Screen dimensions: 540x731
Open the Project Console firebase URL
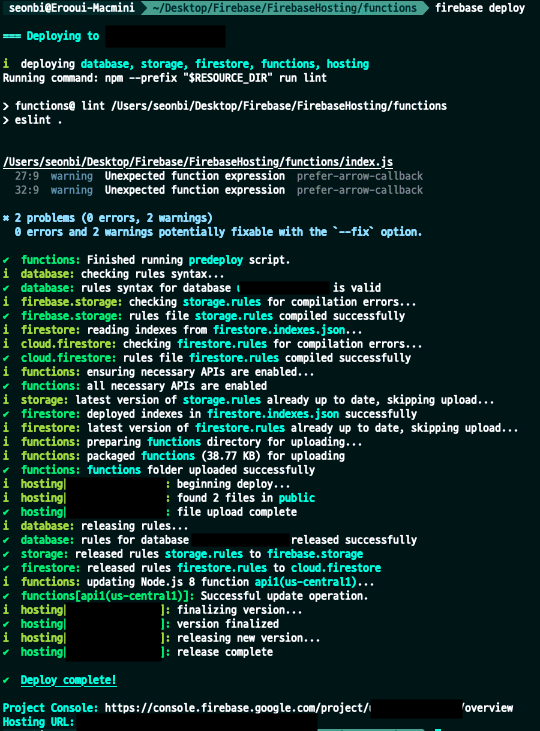coord(308,708)
